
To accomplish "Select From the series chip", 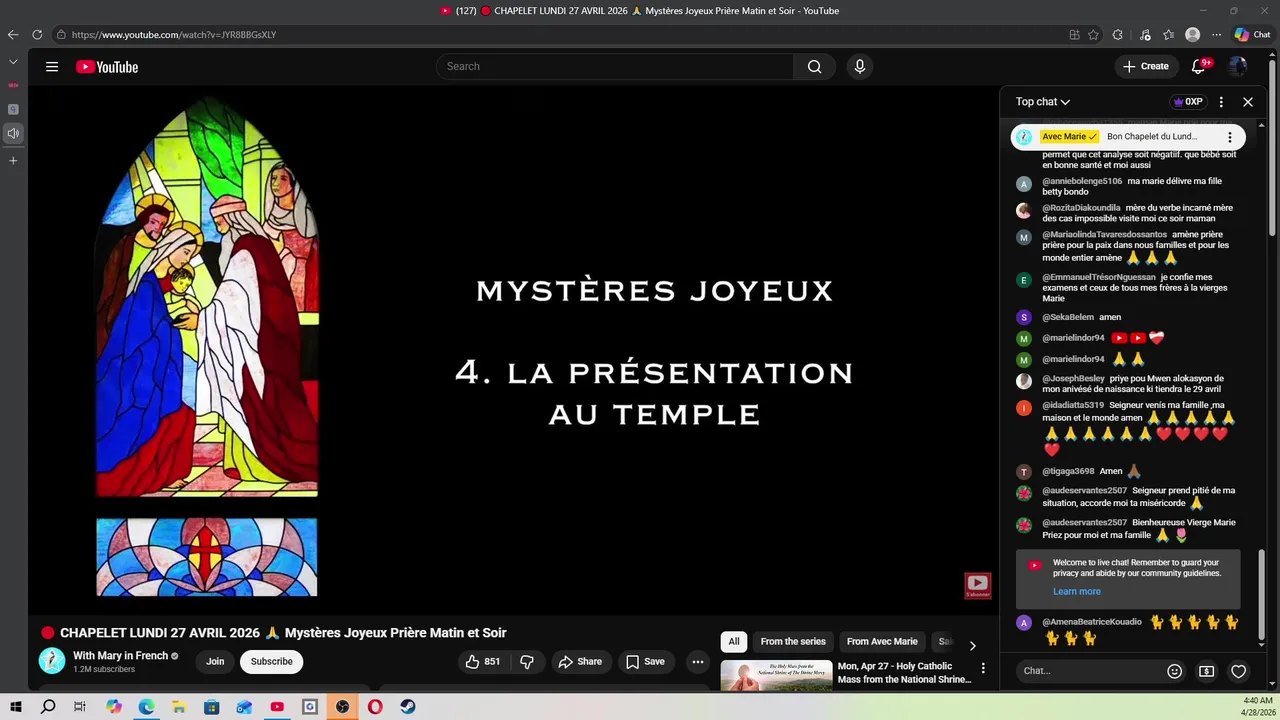I will [x=793, y=642].
